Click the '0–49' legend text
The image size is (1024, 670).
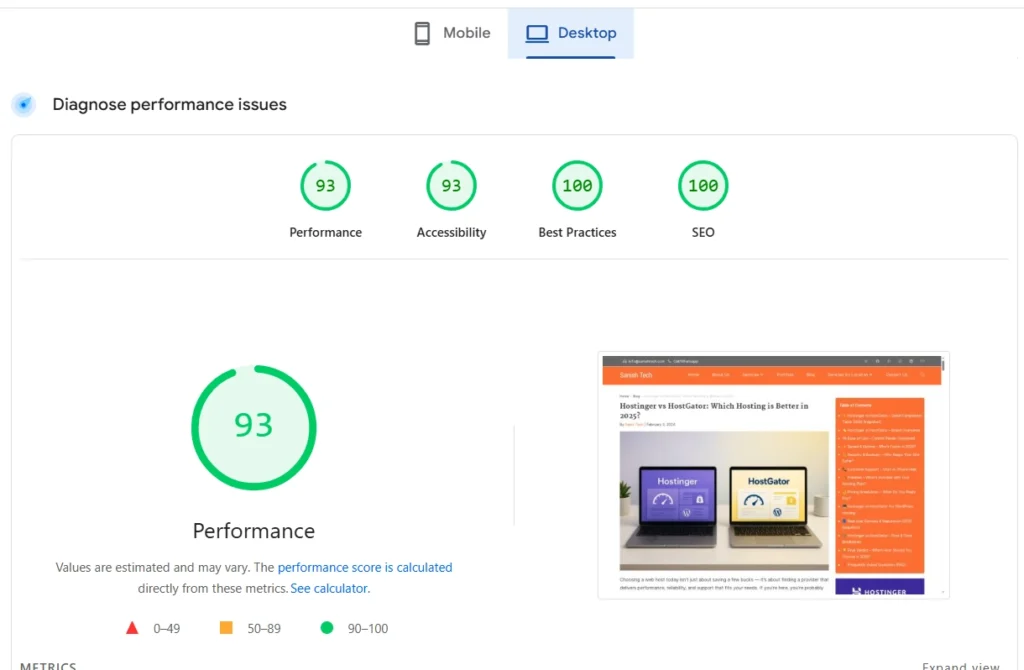[x=167, y=628]
